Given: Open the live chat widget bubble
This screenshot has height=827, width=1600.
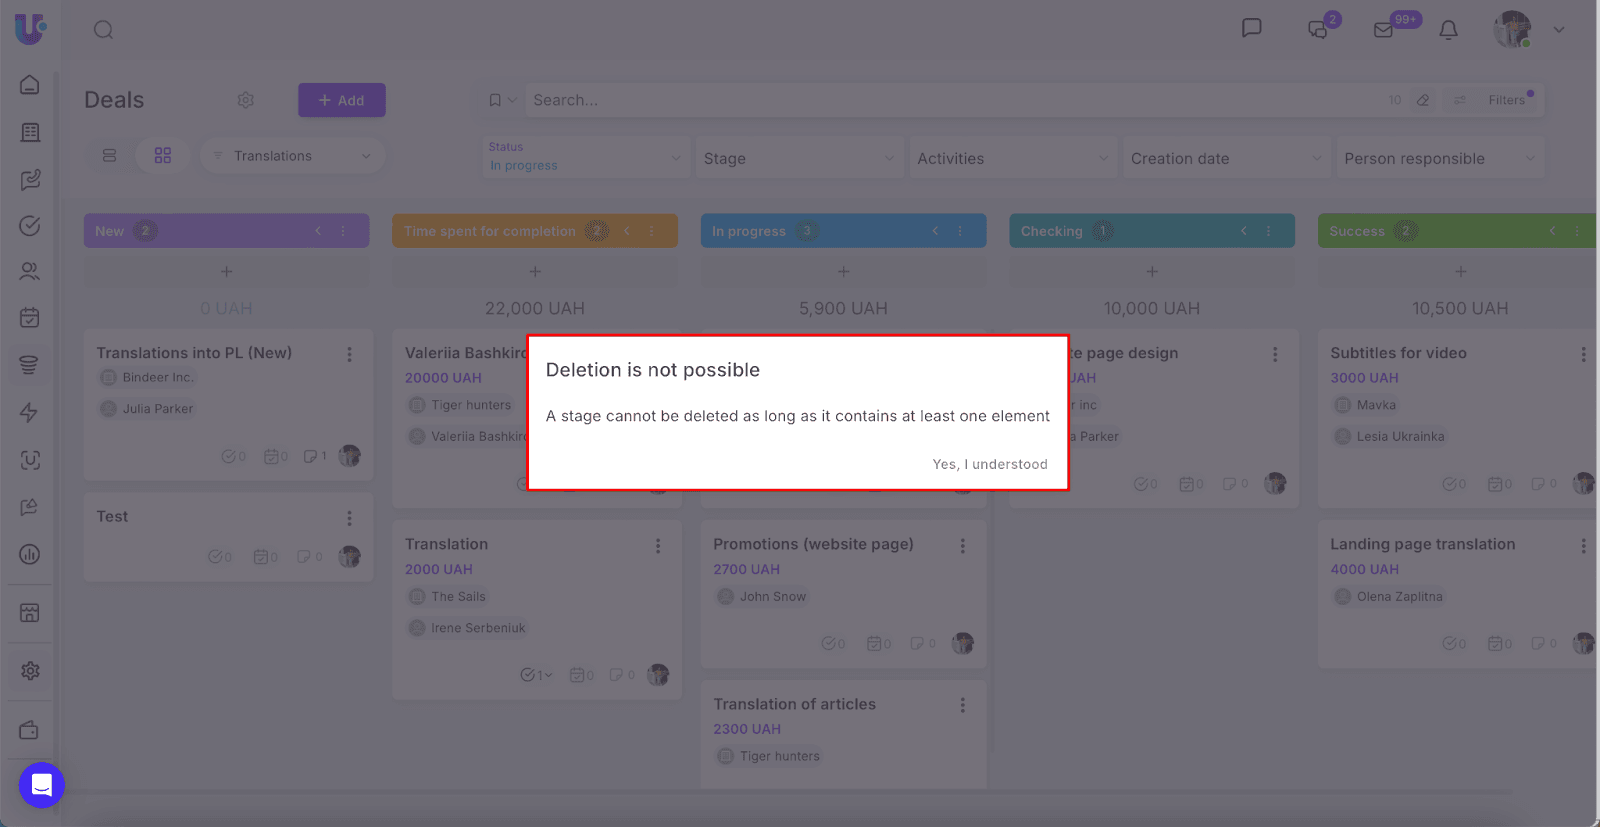Looking at the screenshot, I should tap(42, 785).
